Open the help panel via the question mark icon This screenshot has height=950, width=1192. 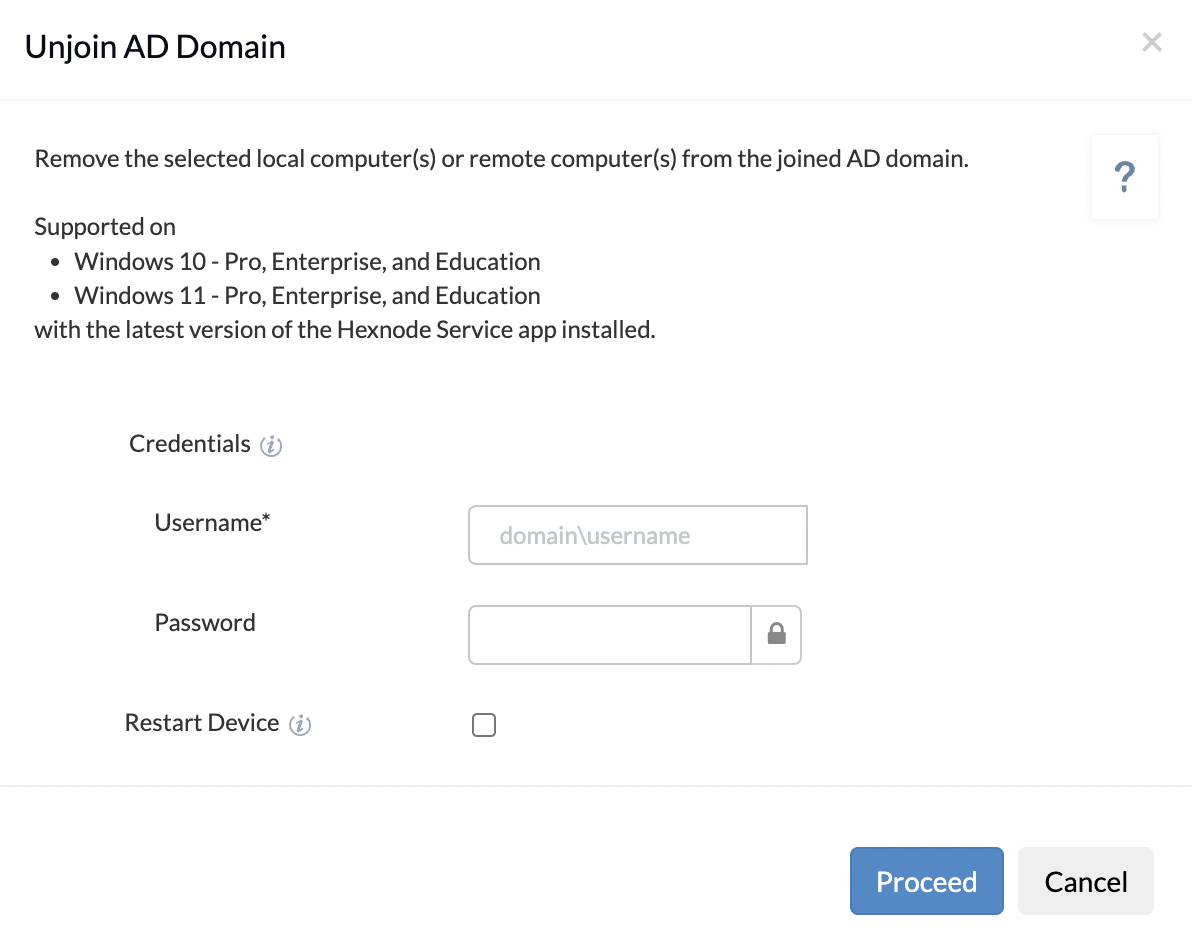coord(1124,176)
